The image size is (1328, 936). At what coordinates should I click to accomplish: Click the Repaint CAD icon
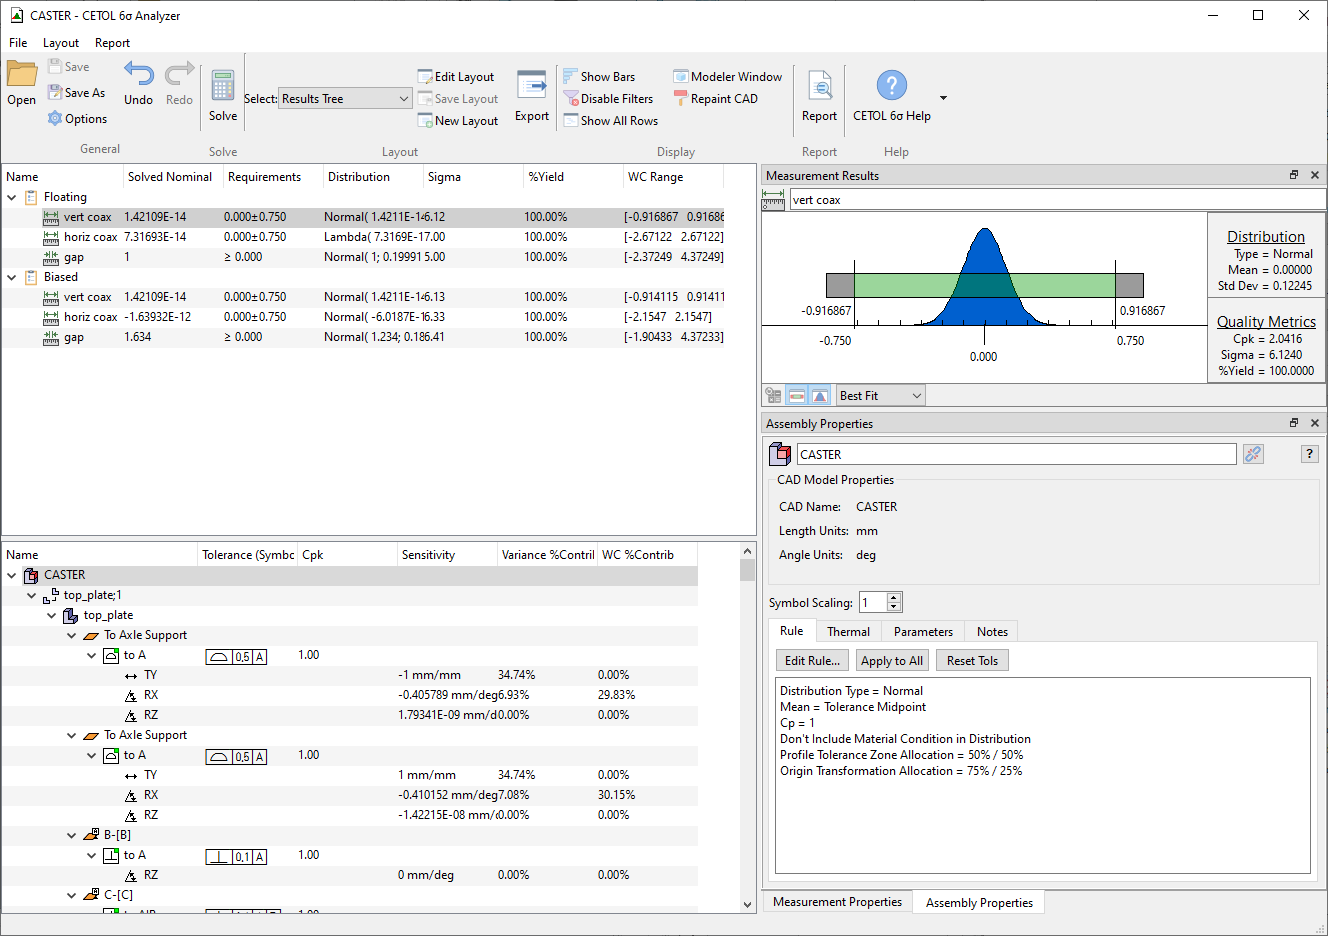point(681,99)
